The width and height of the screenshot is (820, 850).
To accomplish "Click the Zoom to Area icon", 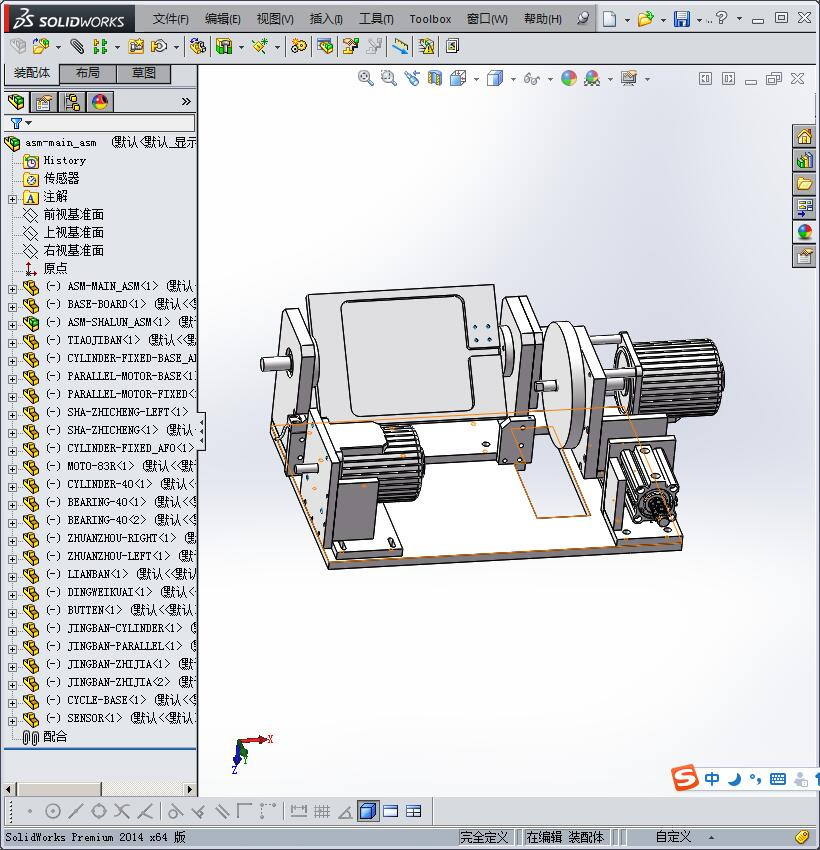I will click(389, 79).
